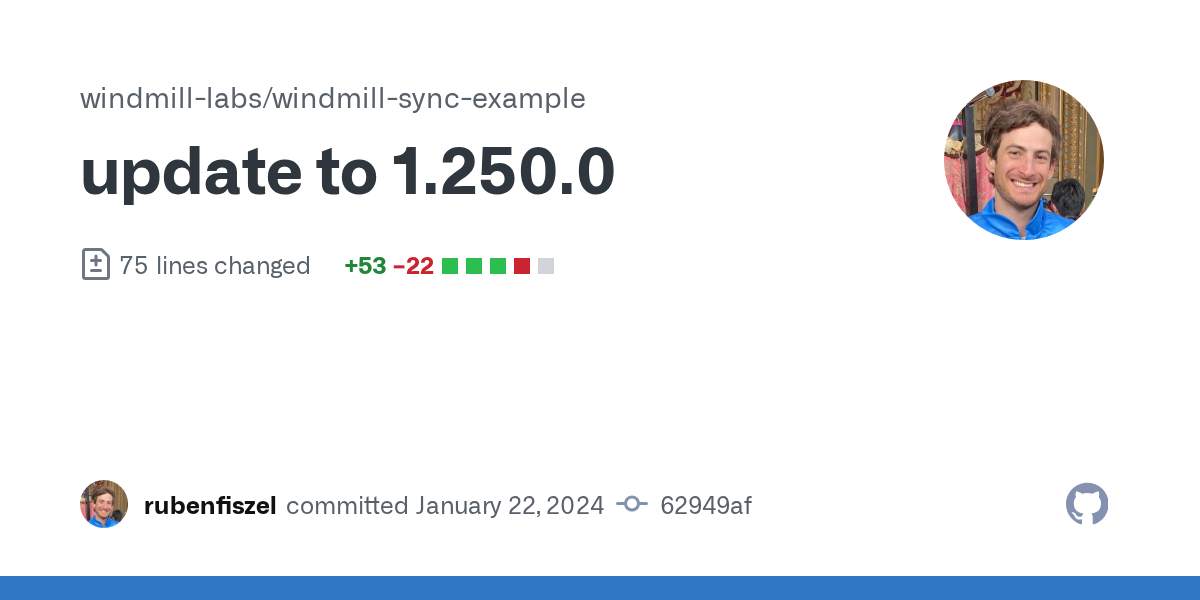Viewport: 1200px width, 600px height.
Task: Click the gray diff square
Action: point(546,266)
